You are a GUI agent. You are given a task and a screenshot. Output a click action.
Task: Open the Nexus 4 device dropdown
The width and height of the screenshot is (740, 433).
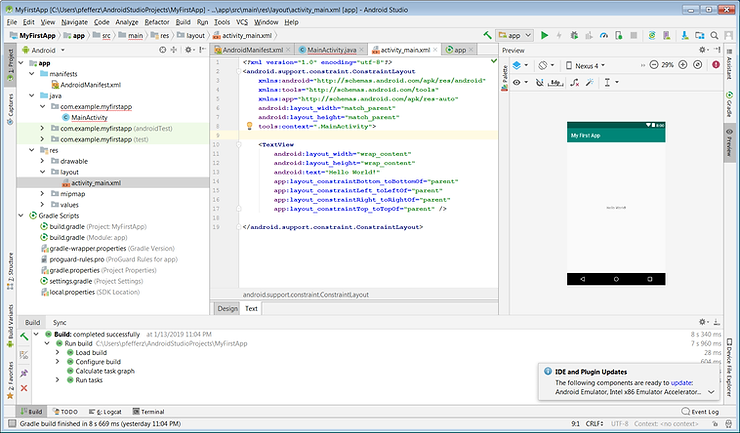(x=585, y=65)
